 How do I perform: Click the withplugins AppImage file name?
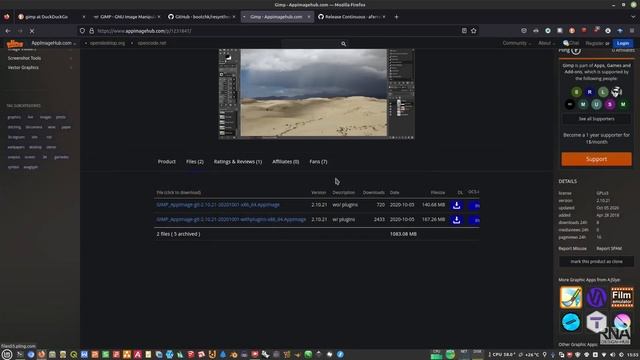coord(231,220)
